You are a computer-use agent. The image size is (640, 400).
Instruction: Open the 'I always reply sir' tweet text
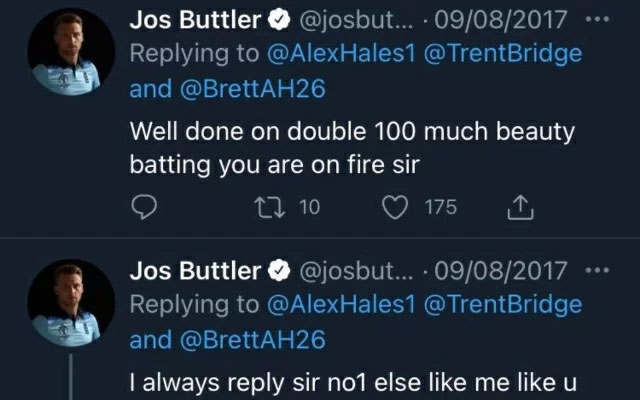click(x=340, y=381)
